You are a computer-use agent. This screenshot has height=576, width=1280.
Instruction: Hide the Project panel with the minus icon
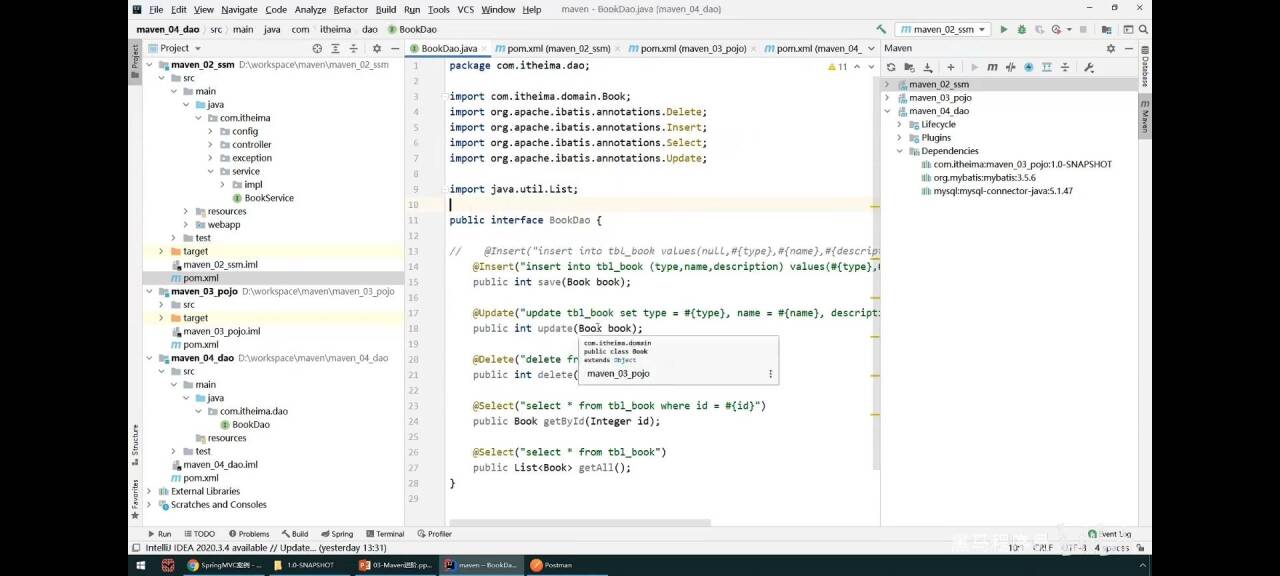(395, 48)
